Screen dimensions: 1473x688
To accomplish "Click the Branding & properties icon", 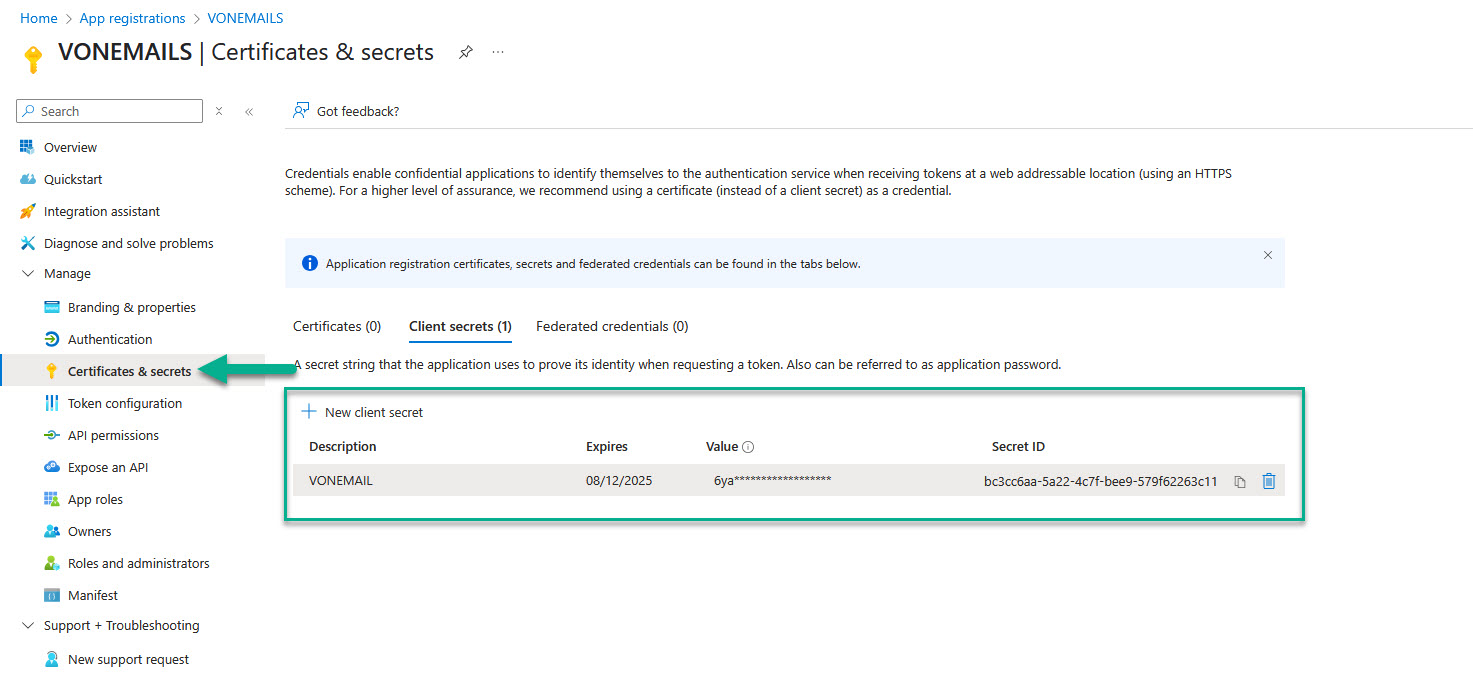I will coord(52,307).
